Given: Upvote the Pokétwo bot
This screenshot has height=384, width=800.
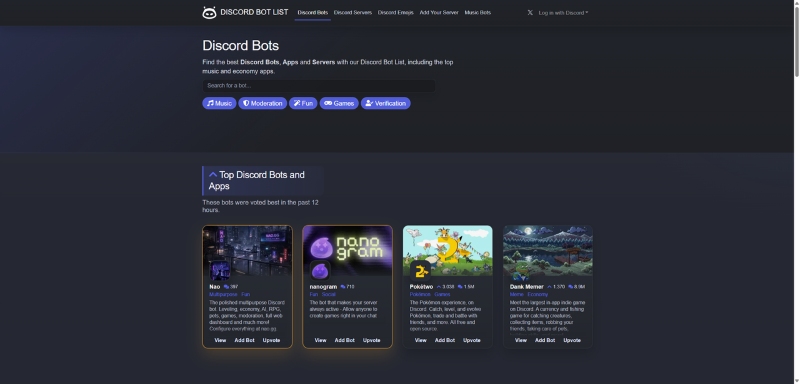Looking at the screenshot, I should tap(472, 341).
